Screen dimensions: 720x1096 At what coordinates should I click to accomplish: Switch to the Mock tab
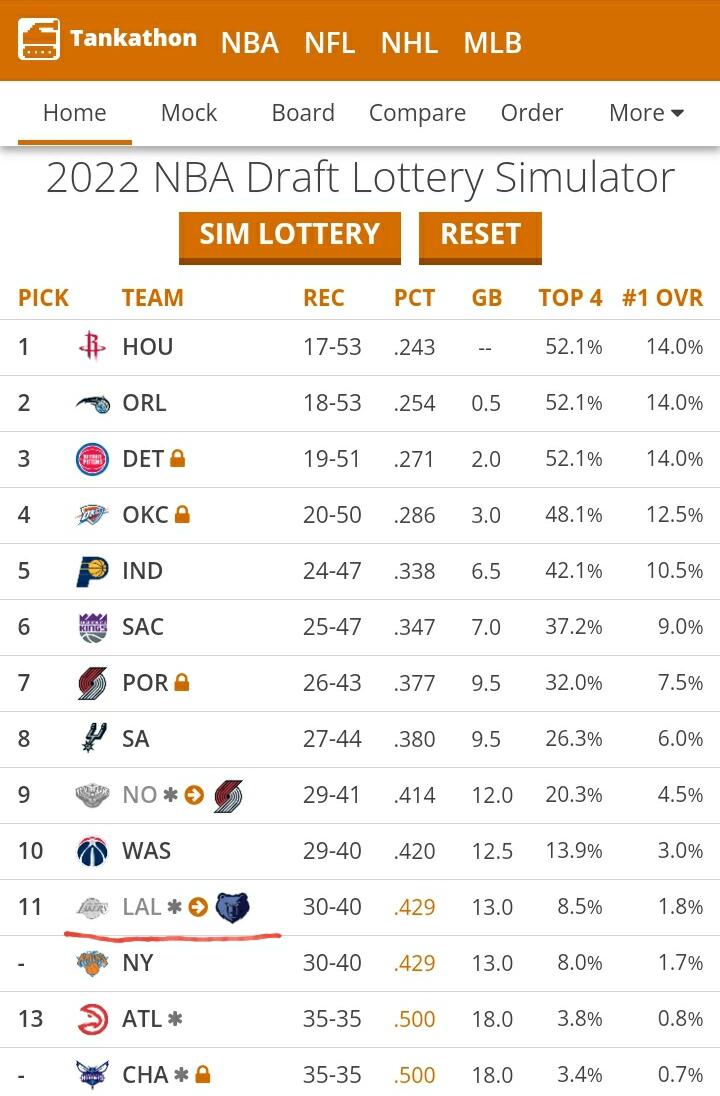[x=189, y=113]
